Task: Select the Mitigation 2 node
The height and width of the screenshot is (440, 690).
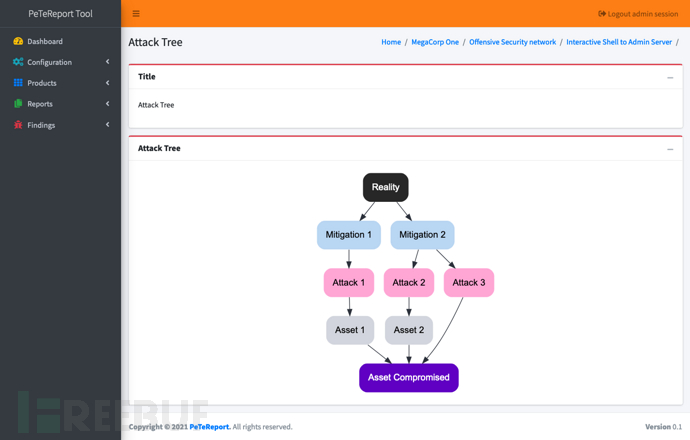Action: [422, 235]
